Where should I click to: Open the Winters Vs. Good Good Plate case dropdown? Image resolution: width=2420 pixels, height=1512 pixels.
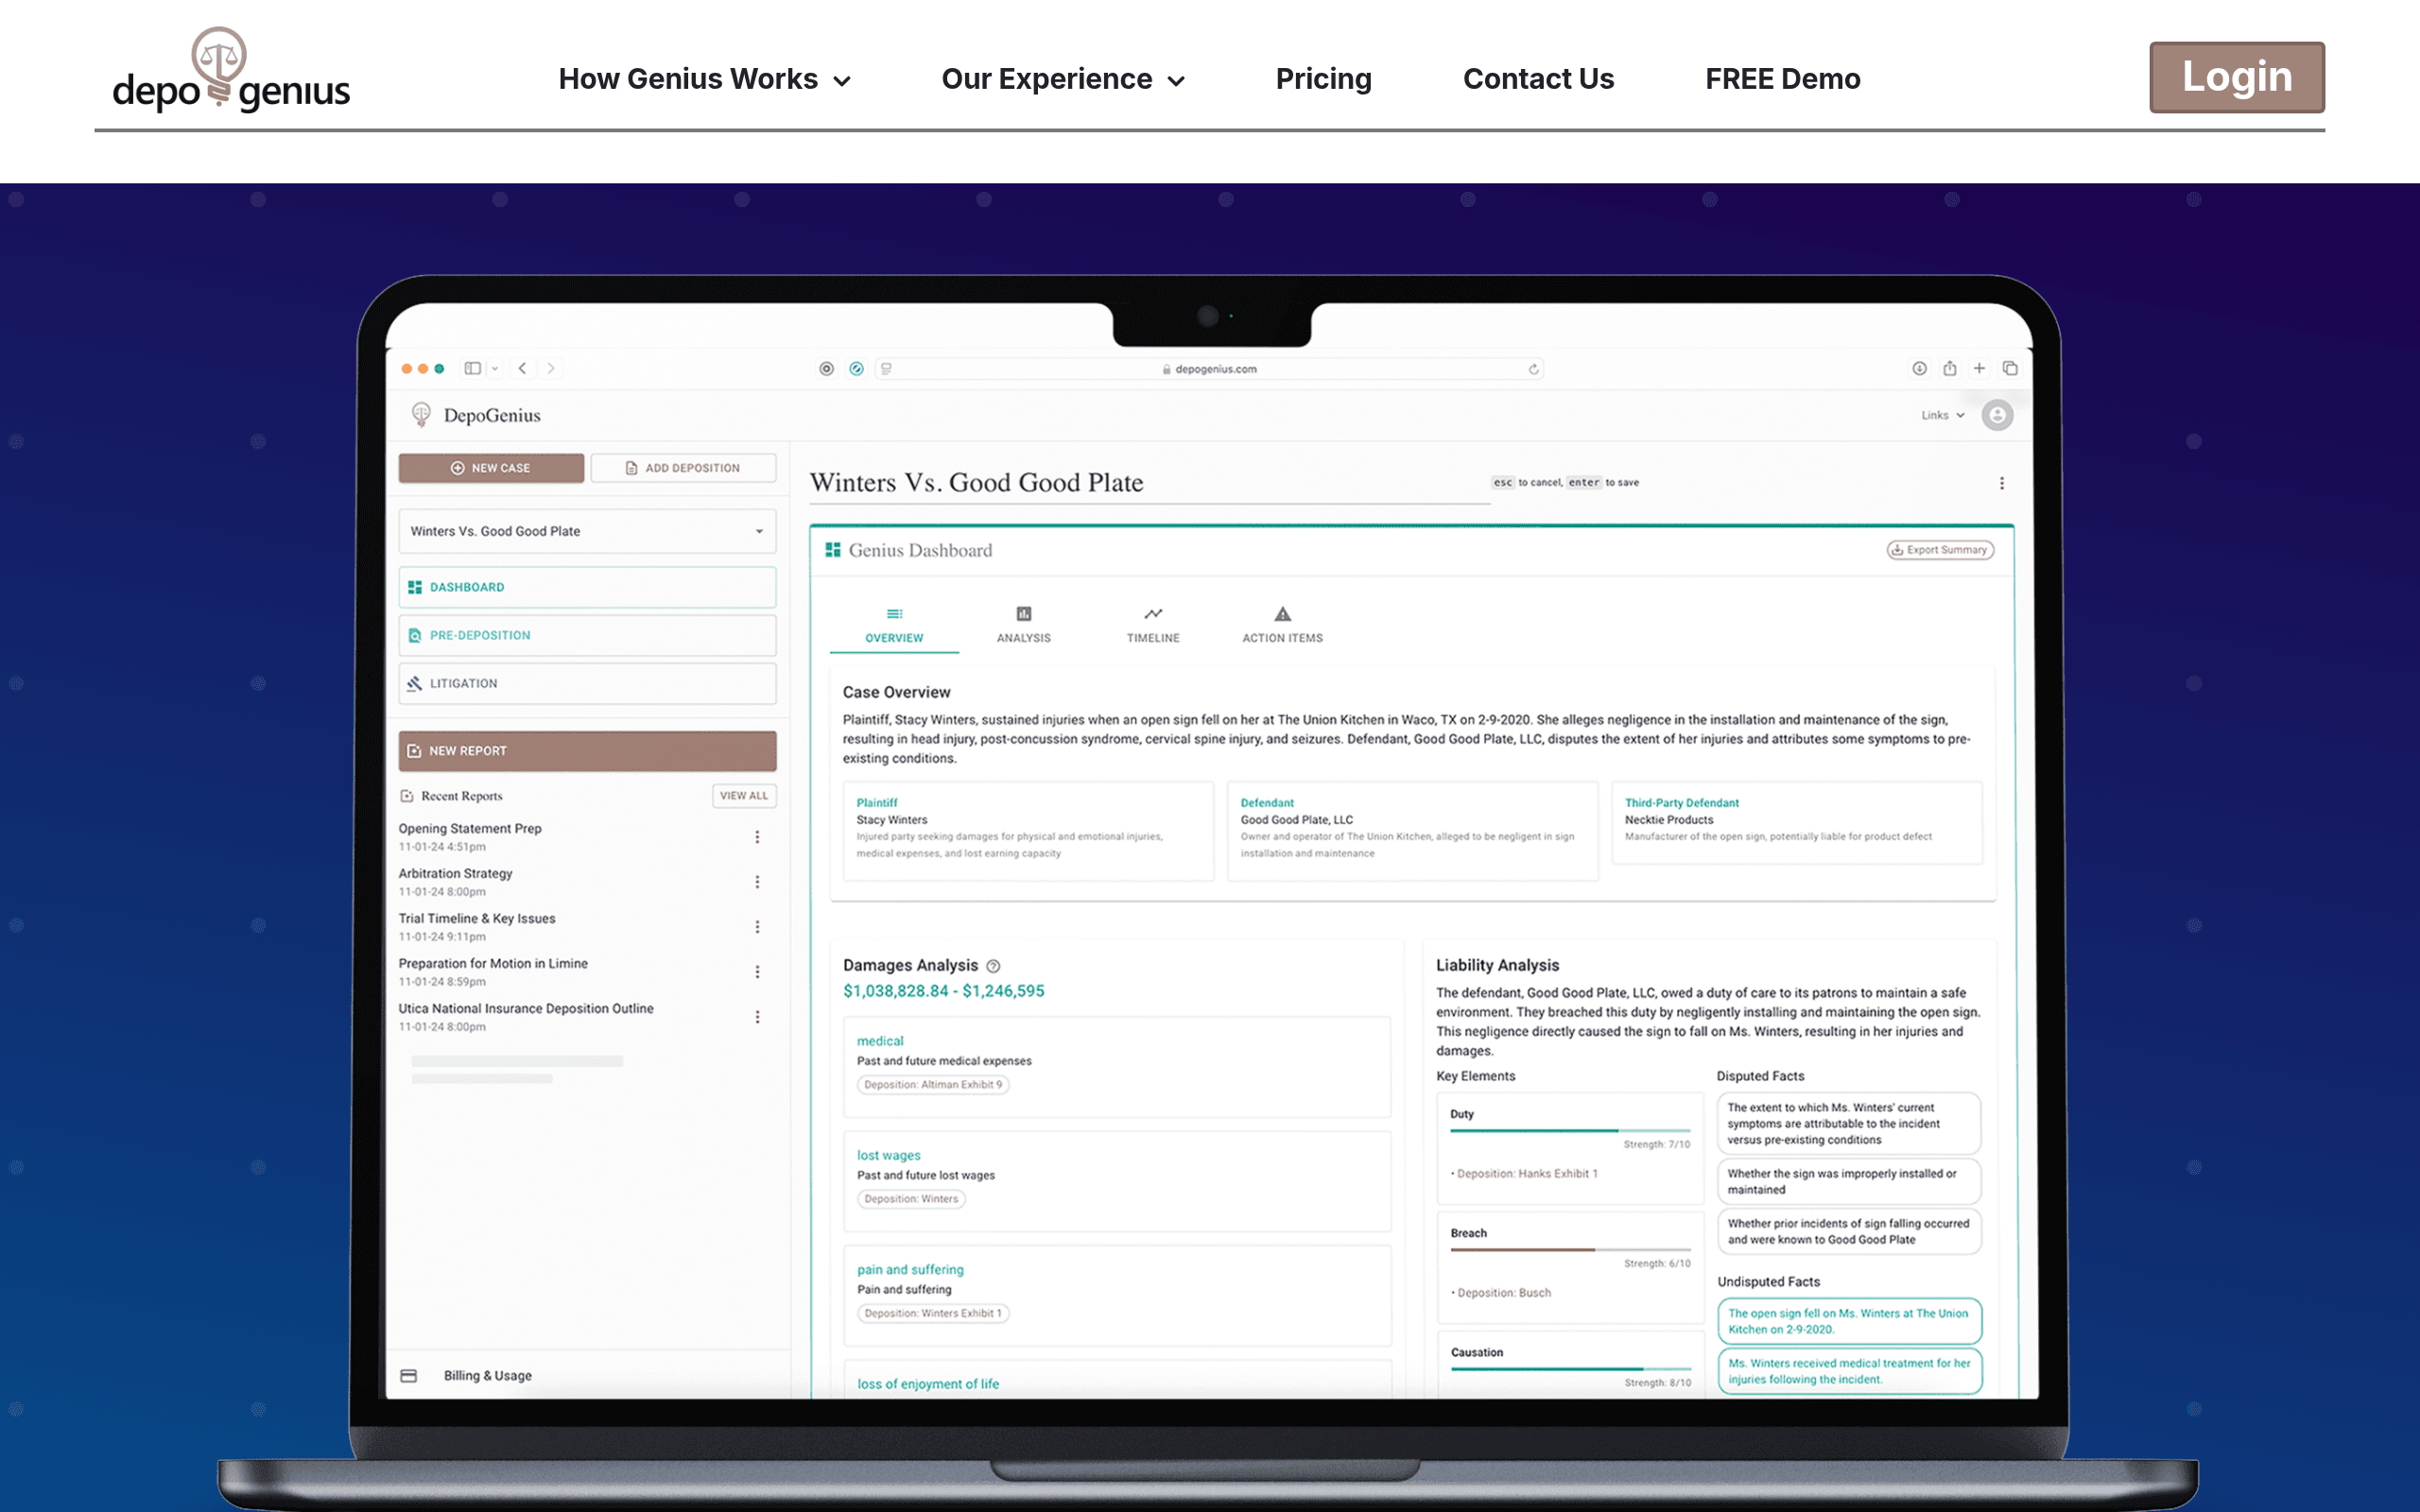[587, 531]
